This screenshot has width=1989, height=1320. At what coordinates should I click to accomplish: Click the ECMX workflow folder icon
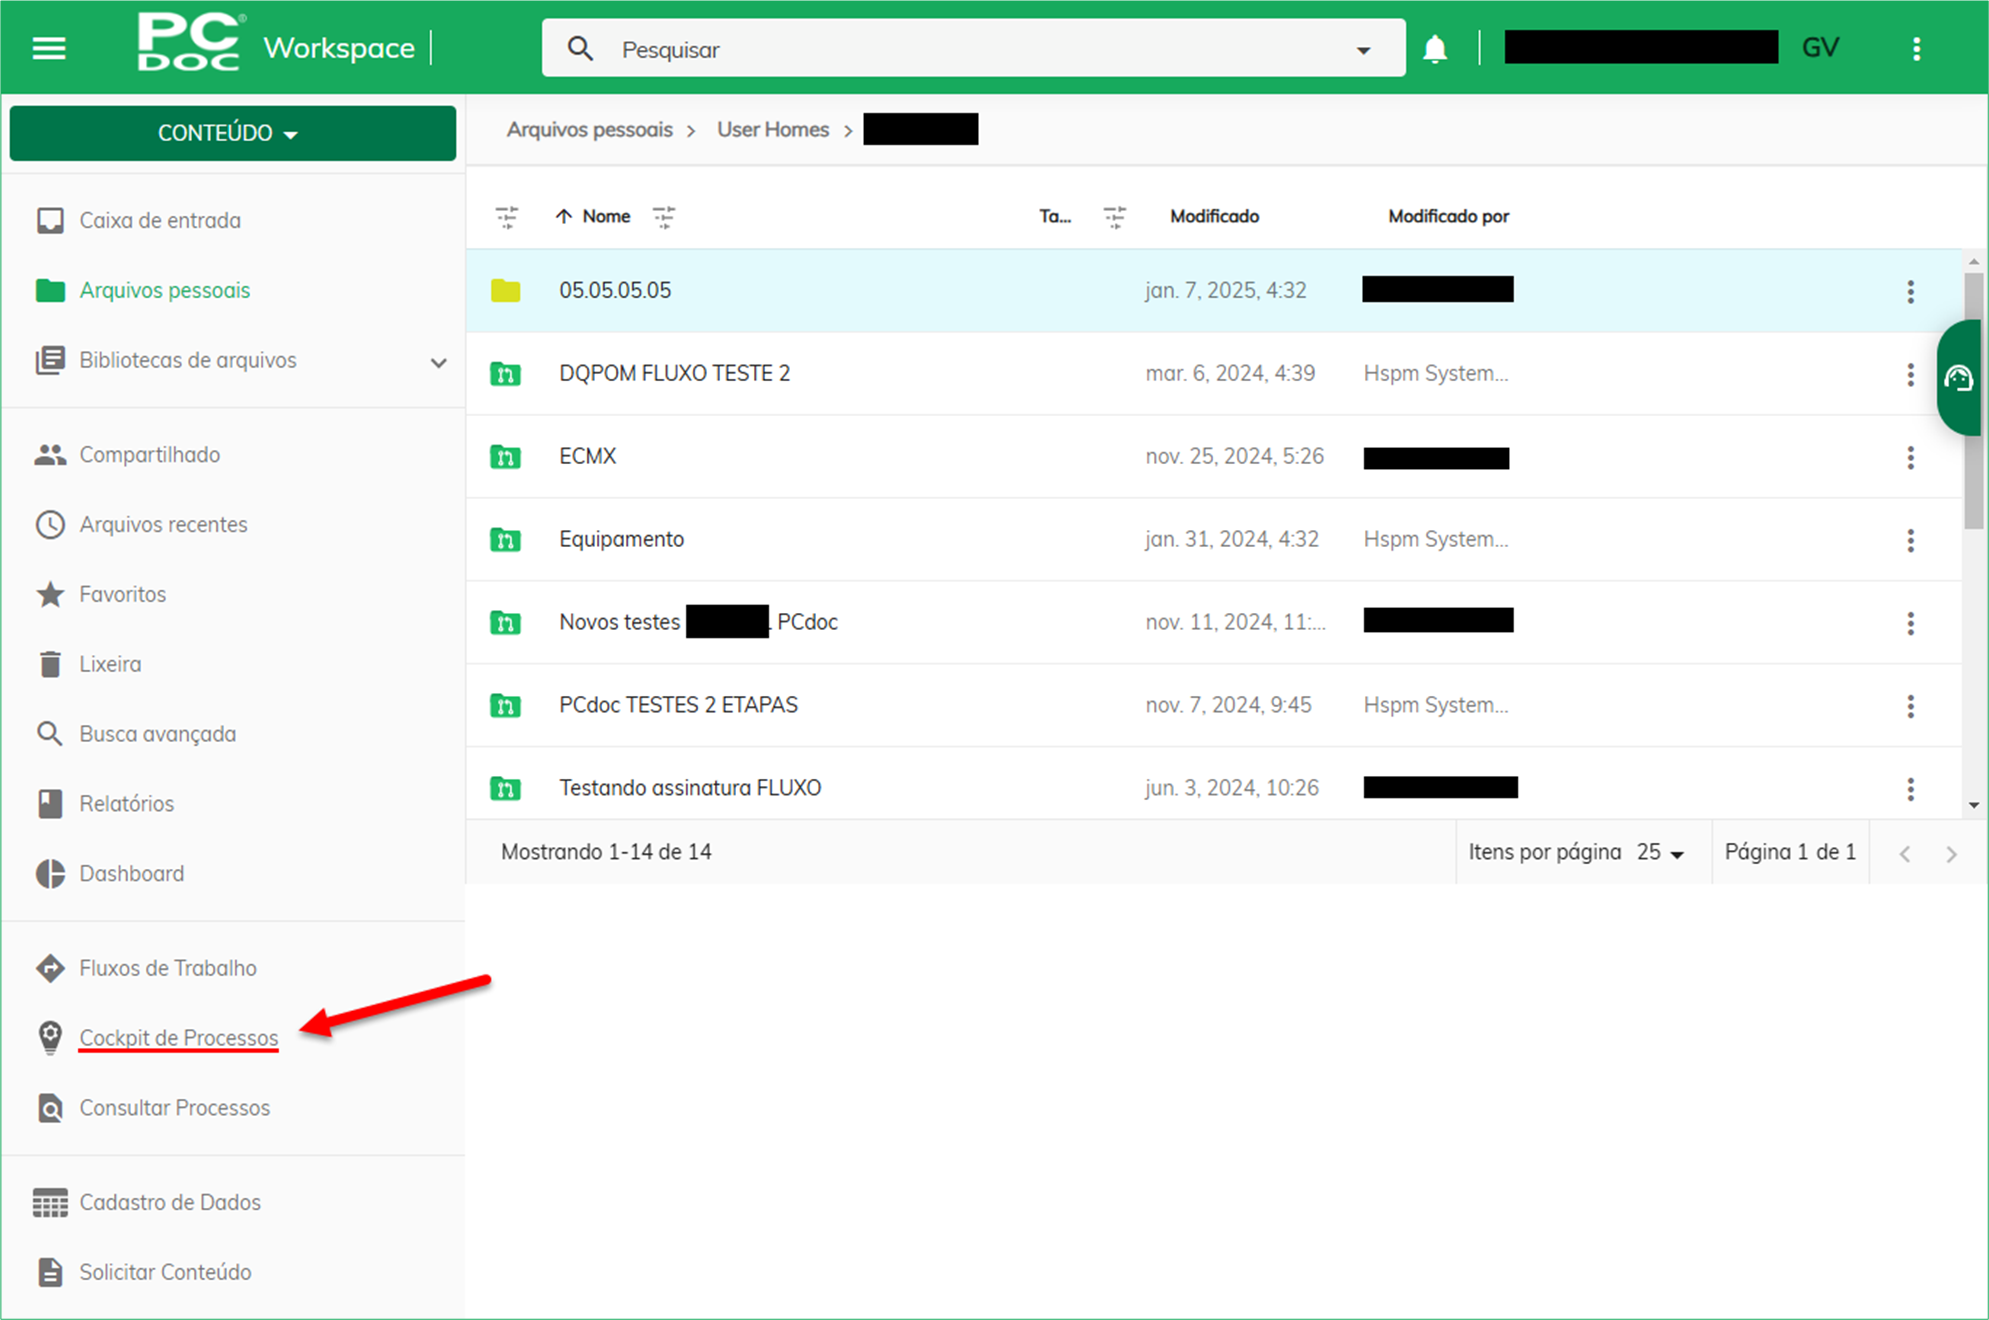[x=506, y=456]
